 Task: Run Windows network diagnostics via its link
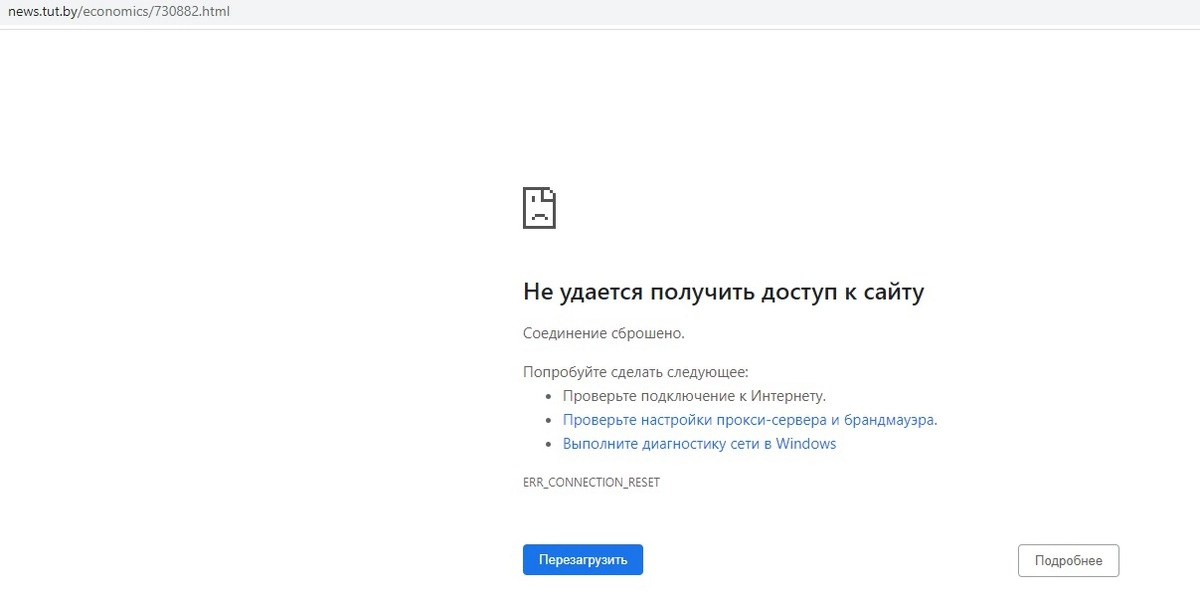(699, 443)
